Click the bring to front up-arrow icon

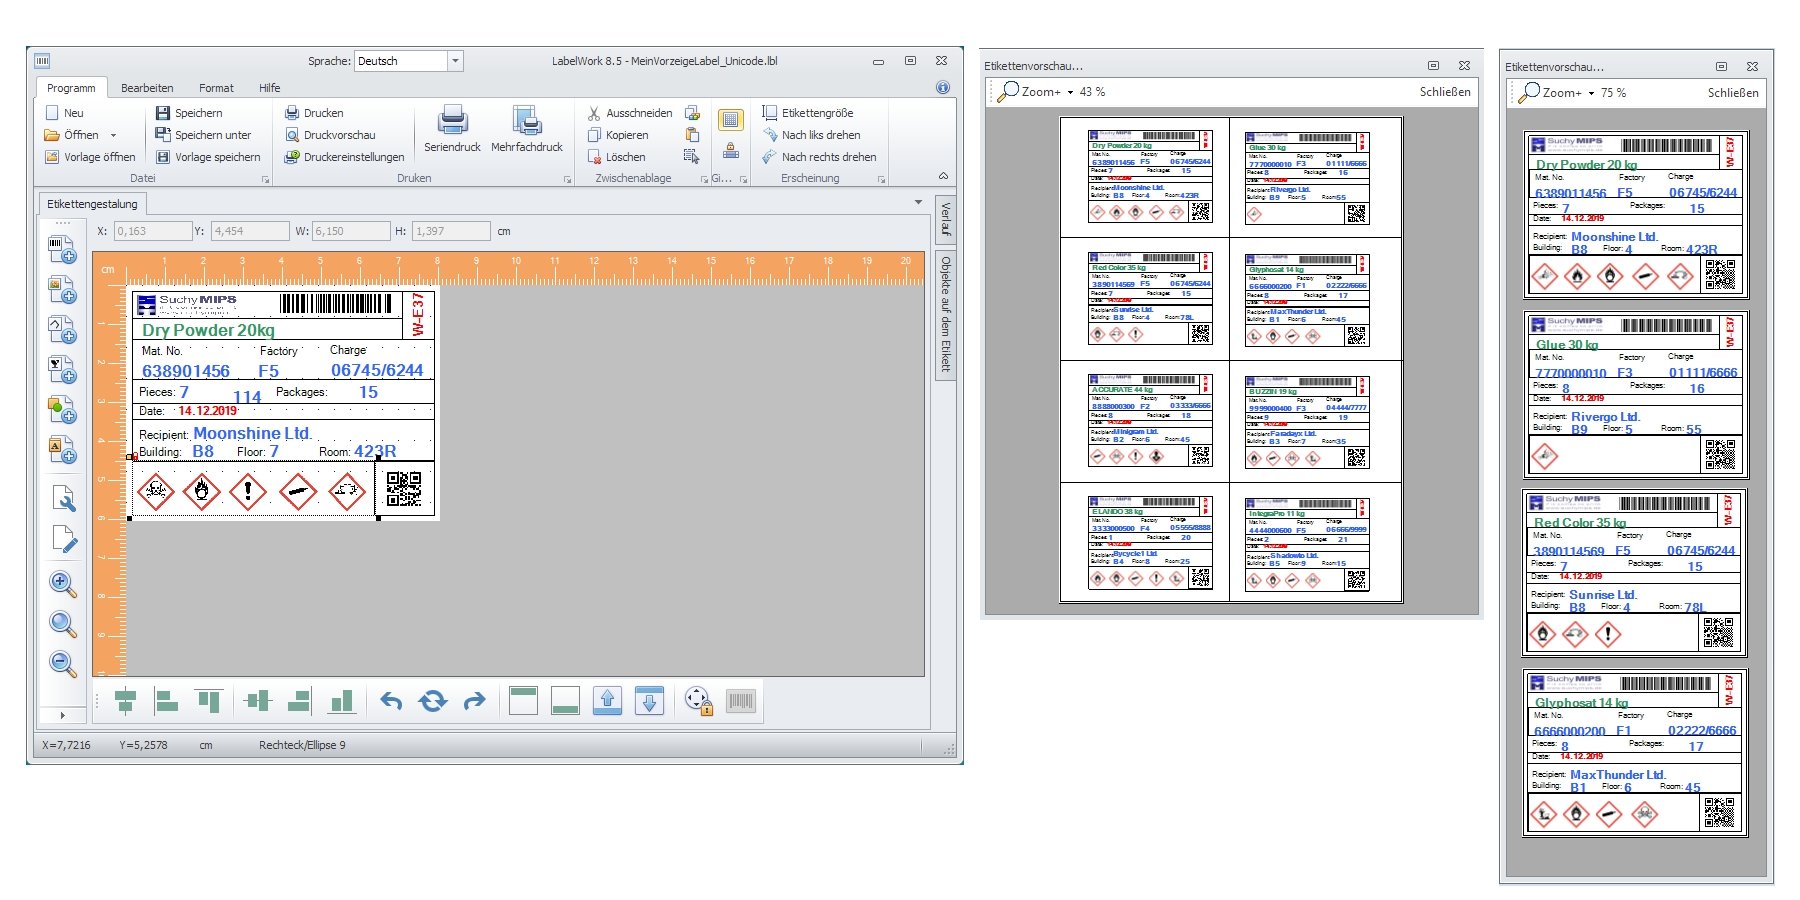(607, 701)
